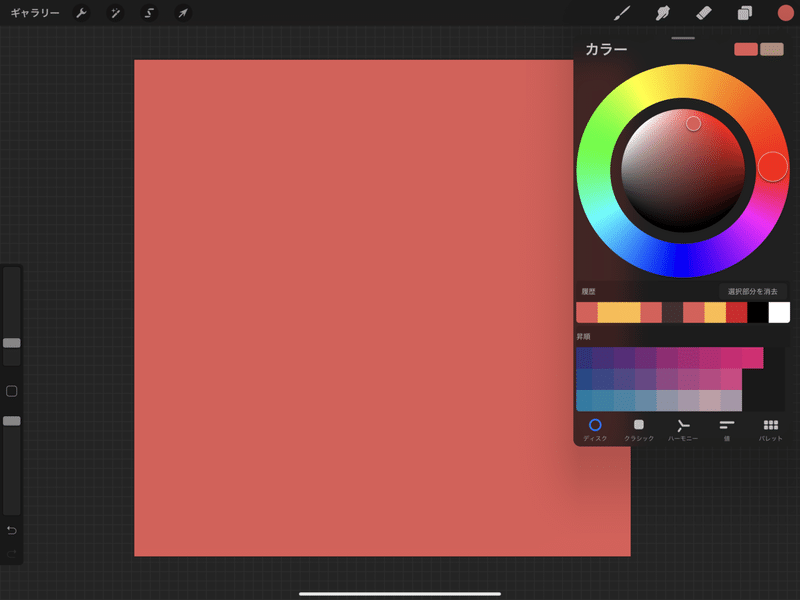
Task: Pick the white swatch in history
Action: tap(779, 312)
